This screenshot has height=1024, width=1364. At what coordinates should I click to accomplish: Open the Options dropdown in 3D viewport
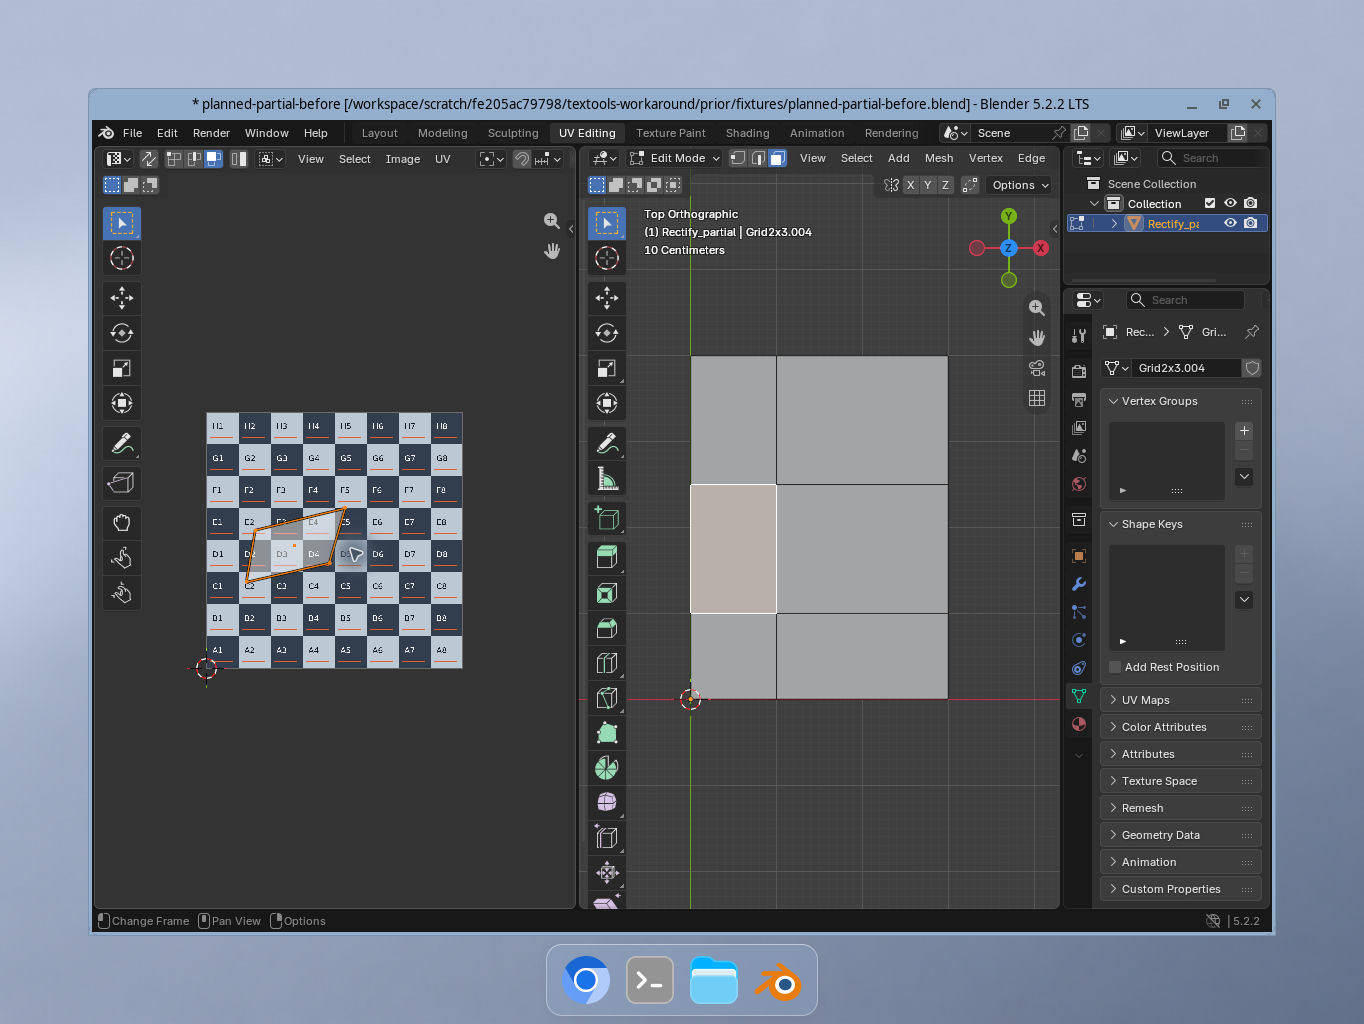(x=1020, y=185)
